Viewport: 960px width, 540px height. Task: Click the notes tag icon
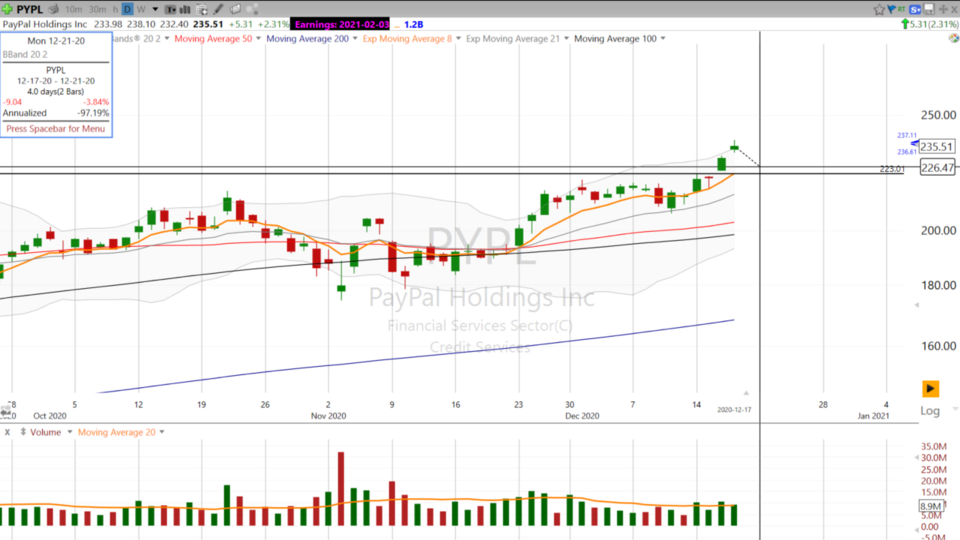[235, 9]
